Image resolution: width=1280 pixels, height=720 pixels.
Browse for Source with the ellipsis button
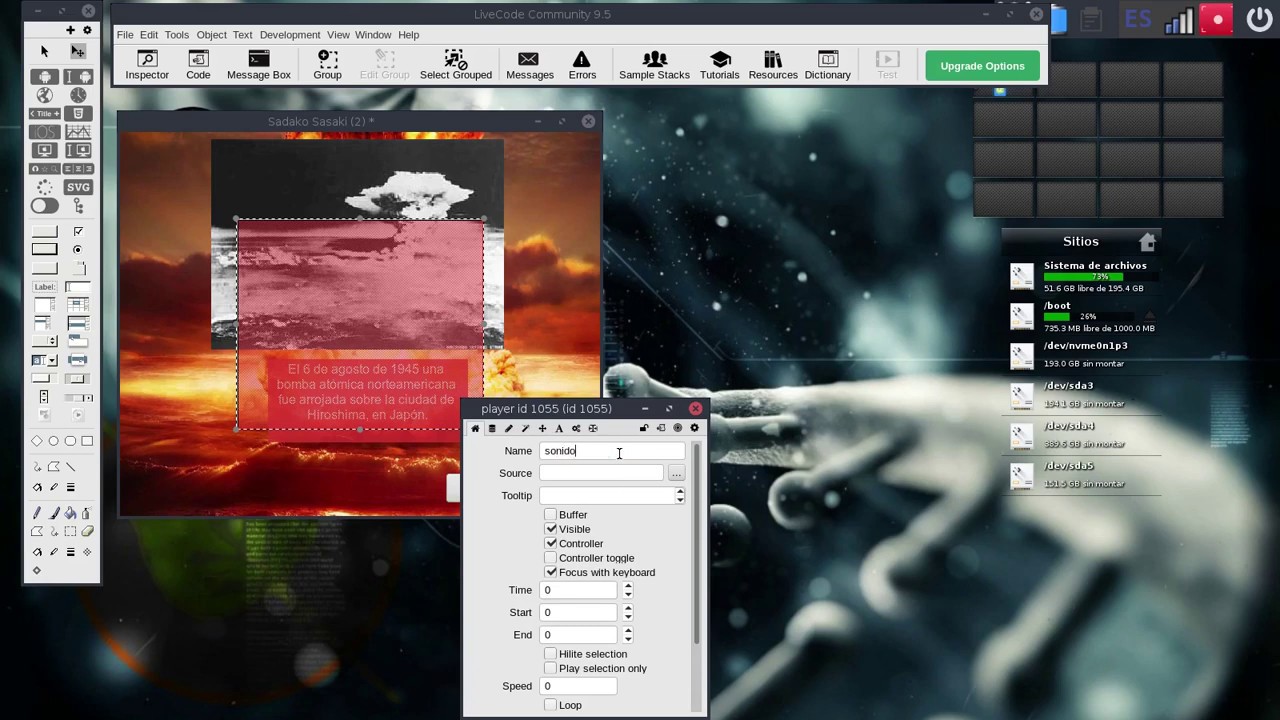[677, 473]
